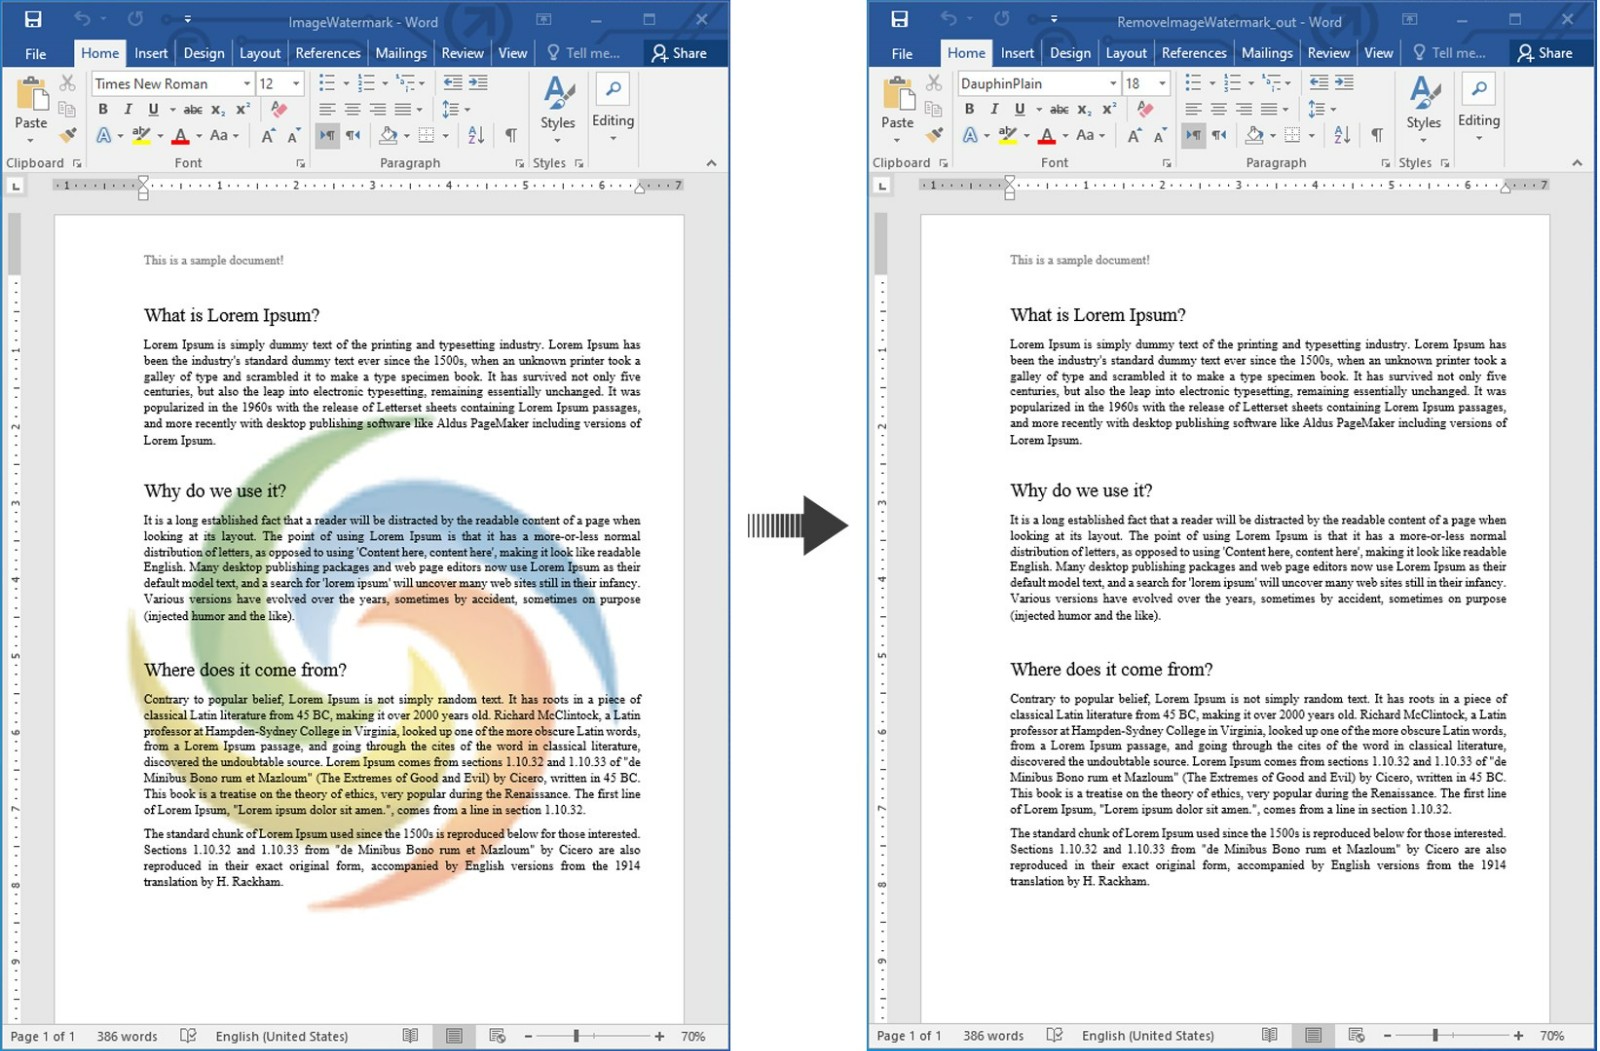
Task: Click the zoom slider in the right window's status bar
Action: 1435,1036
